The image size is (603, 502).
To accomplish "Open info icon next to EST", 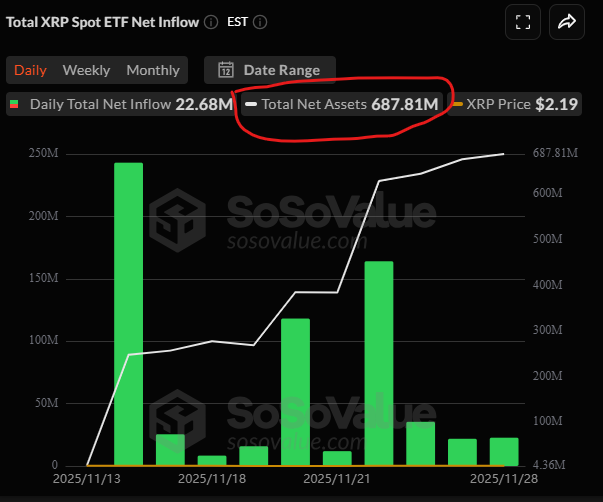I will [260, 22].
